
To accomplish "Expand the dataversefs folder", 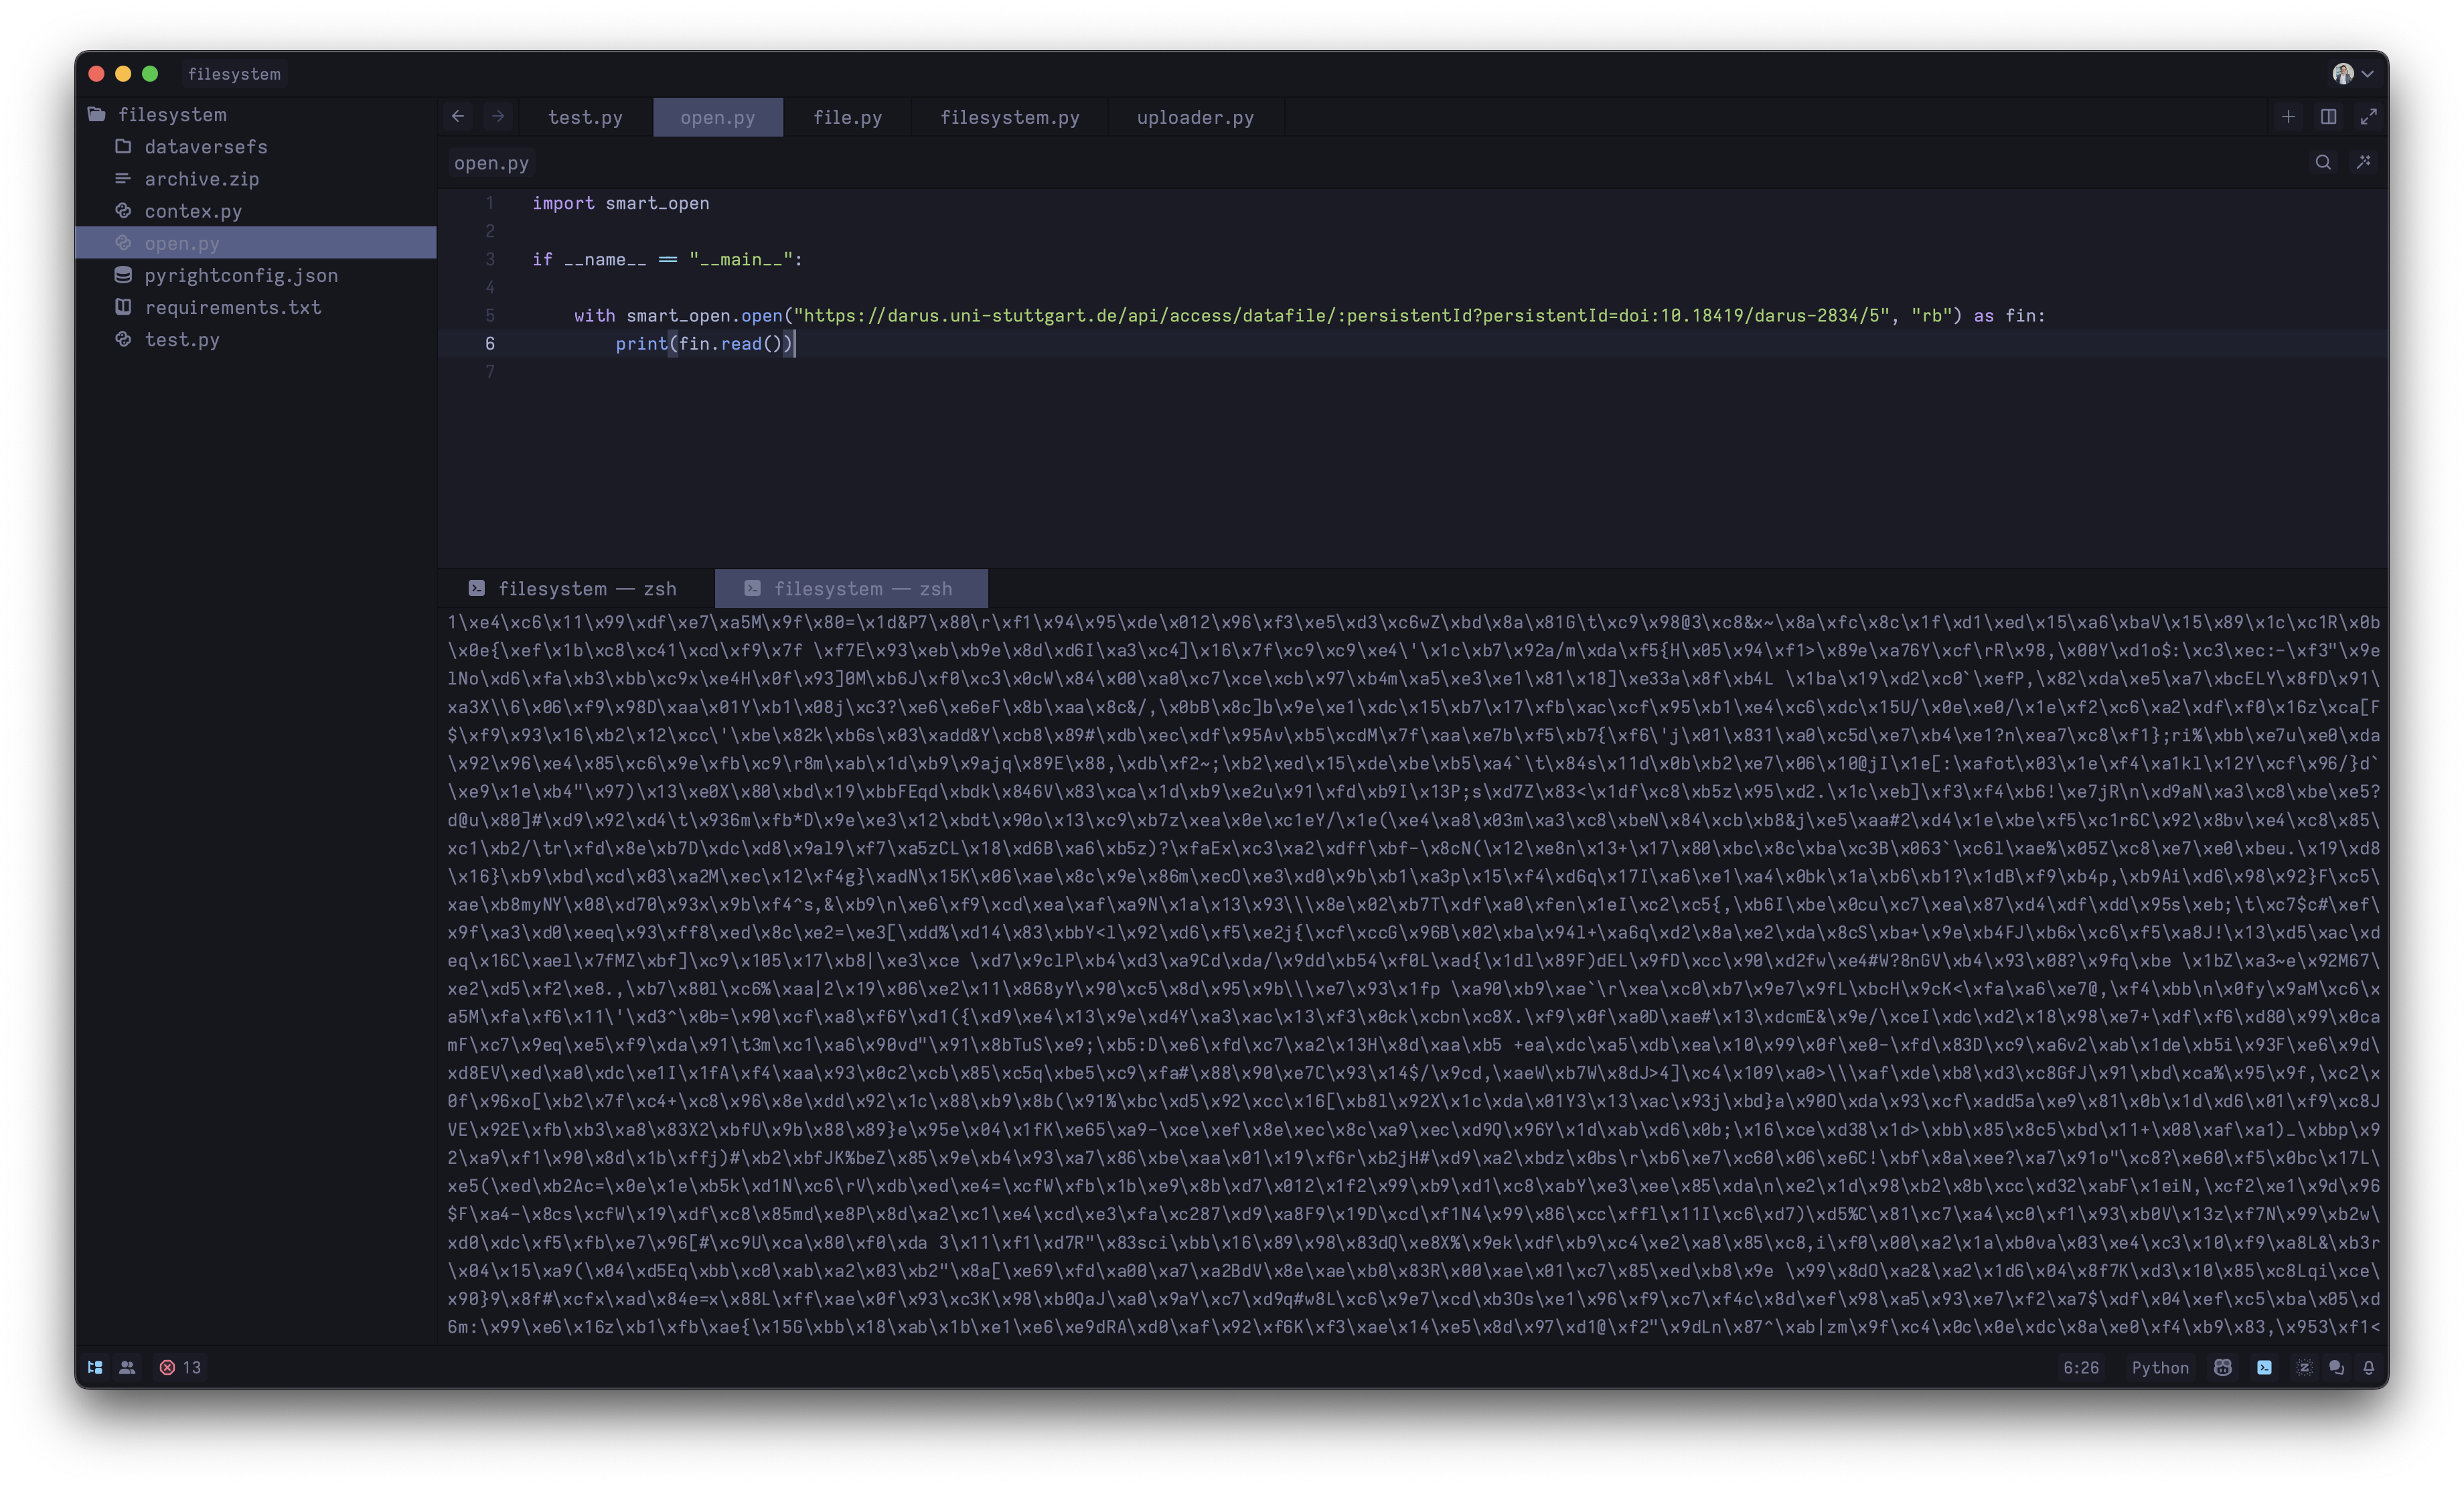I will 205,147.
